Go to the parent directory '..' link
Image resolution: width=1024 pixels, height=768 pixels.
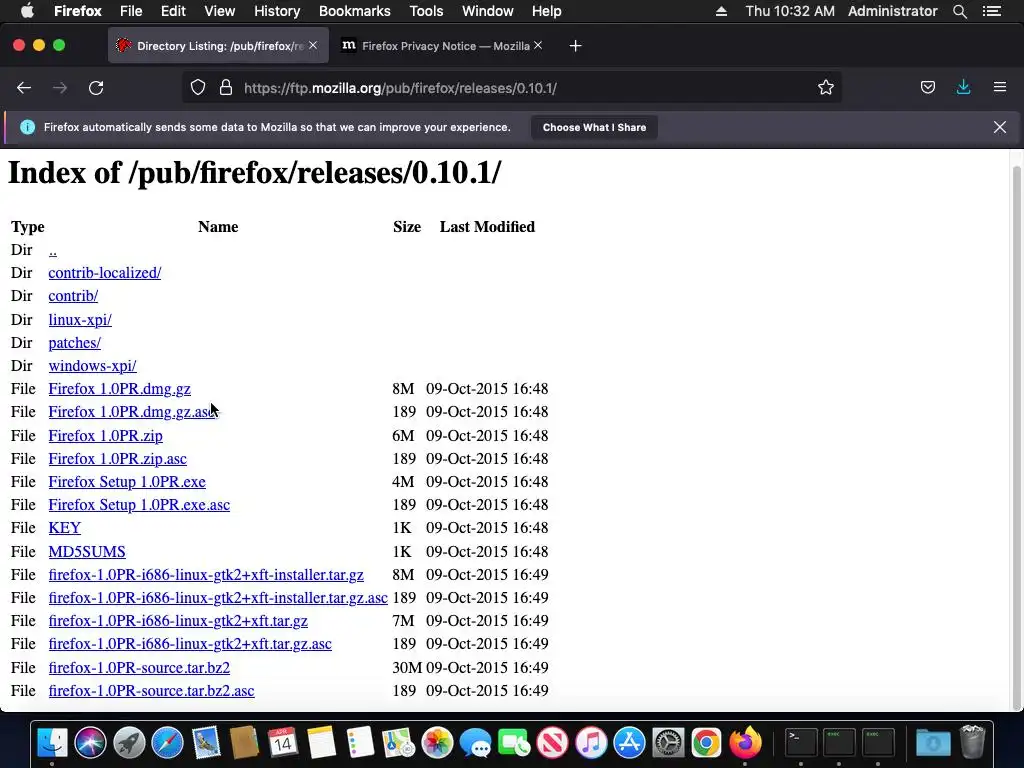coord(53,250)
